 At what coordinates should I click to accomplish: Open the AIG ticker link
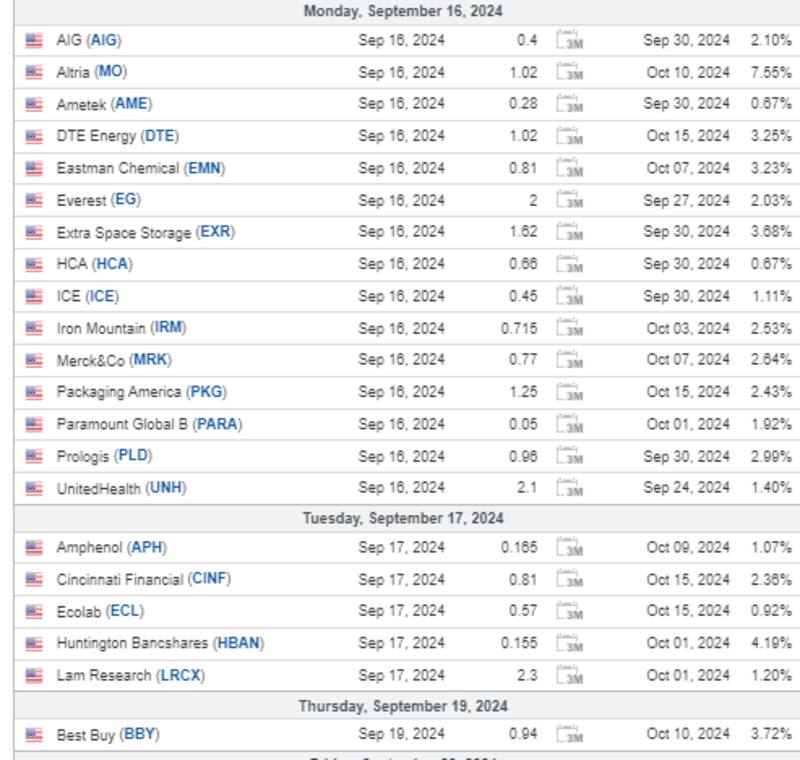click(x=104, y=41)
